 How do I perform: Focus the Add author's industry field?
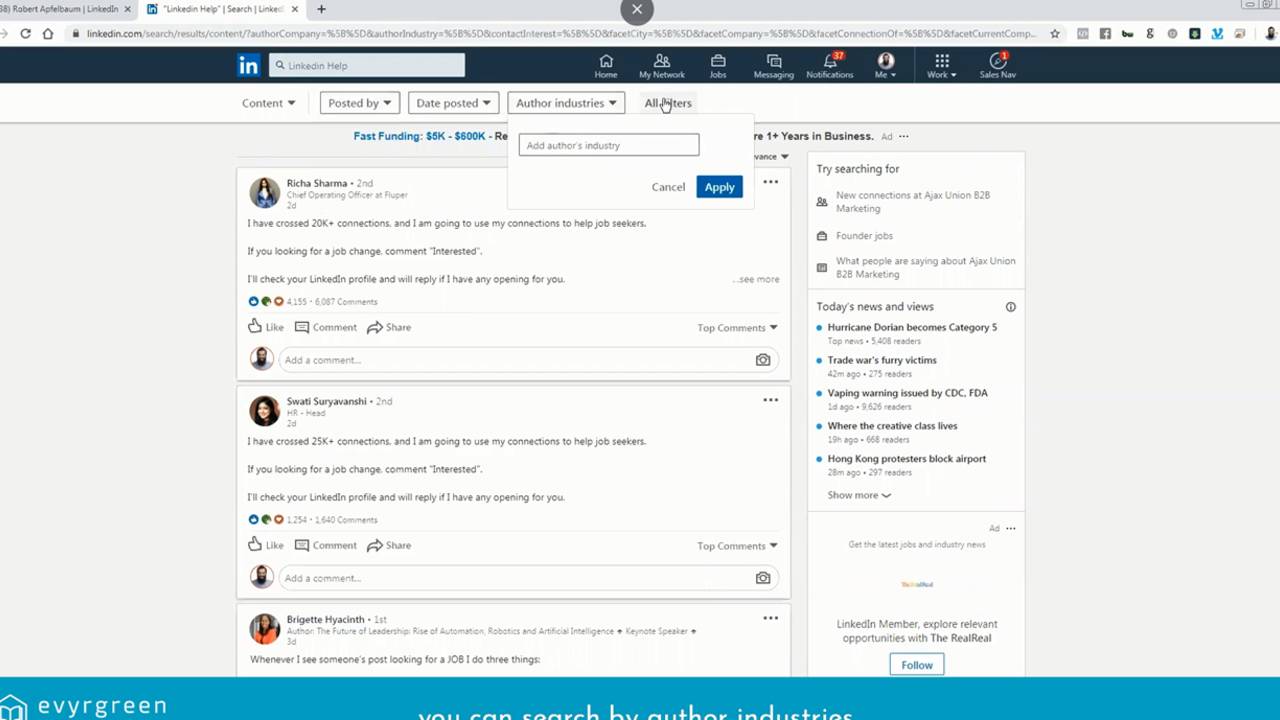pos(609,145)
